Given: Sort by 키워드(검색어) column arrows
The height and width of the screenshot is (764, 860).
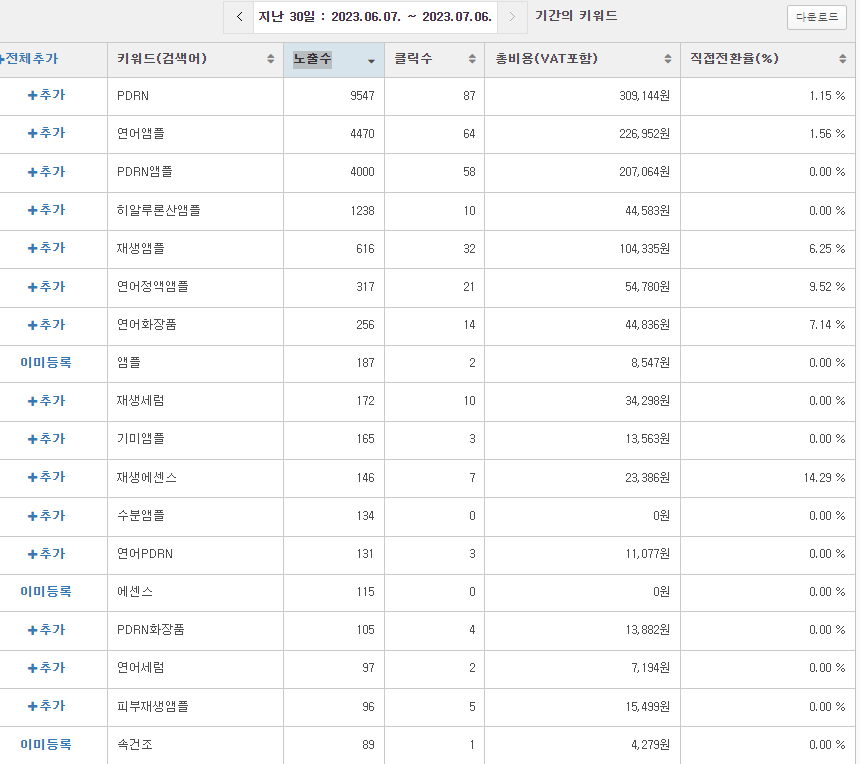Looking at the screenshot, I should coord(270,59).
